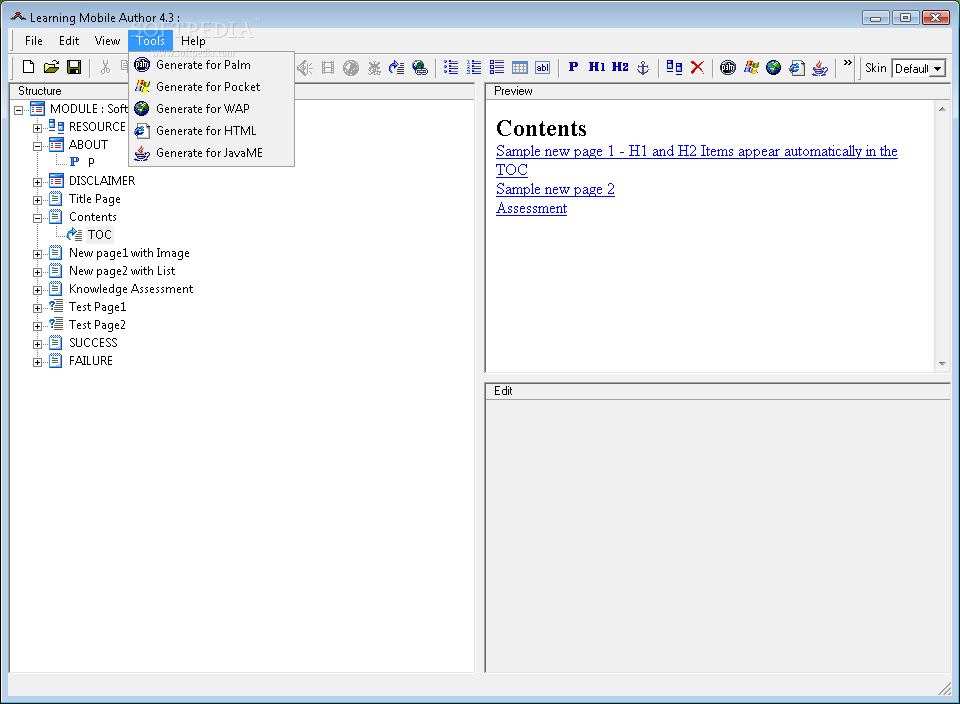
Task: Insert a table using toolbar icon
Action: click(520, 67)
